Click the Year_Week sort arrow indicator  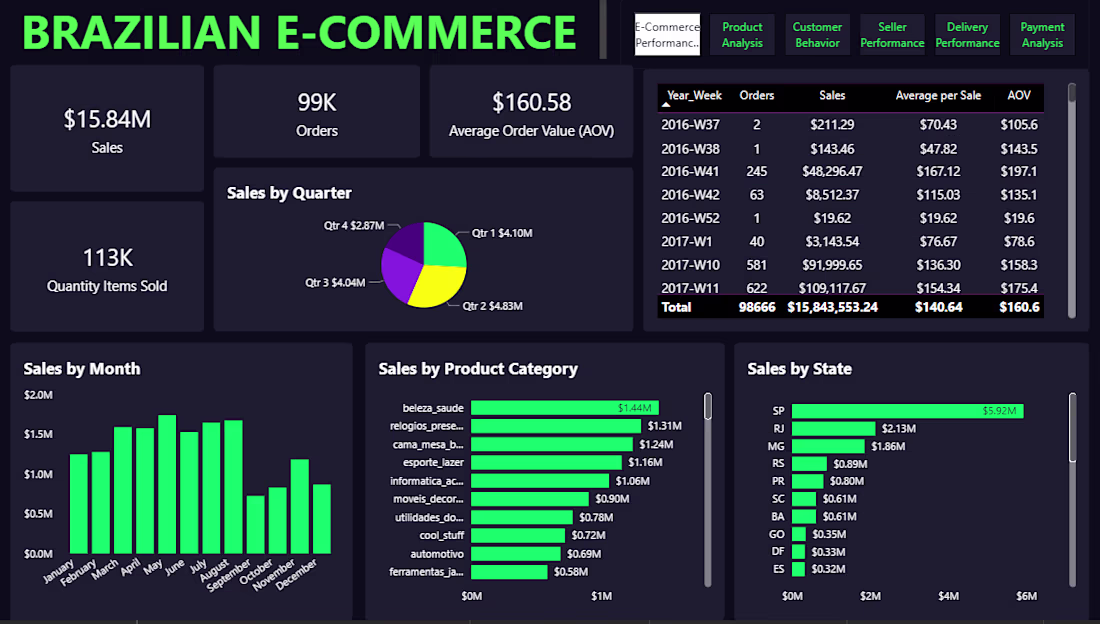pyautogui.click(x=666, y=105)
